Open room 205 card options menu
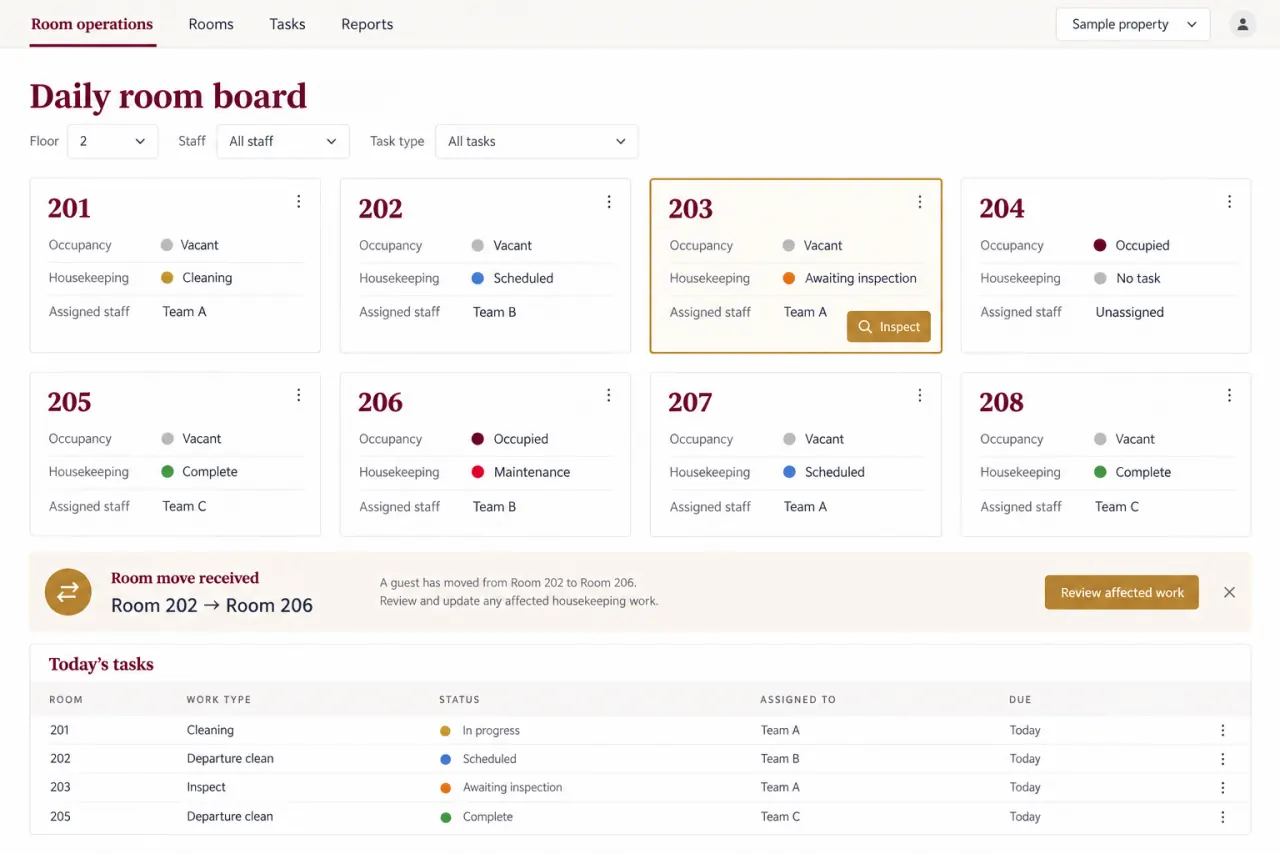 [x=298, y=395]
